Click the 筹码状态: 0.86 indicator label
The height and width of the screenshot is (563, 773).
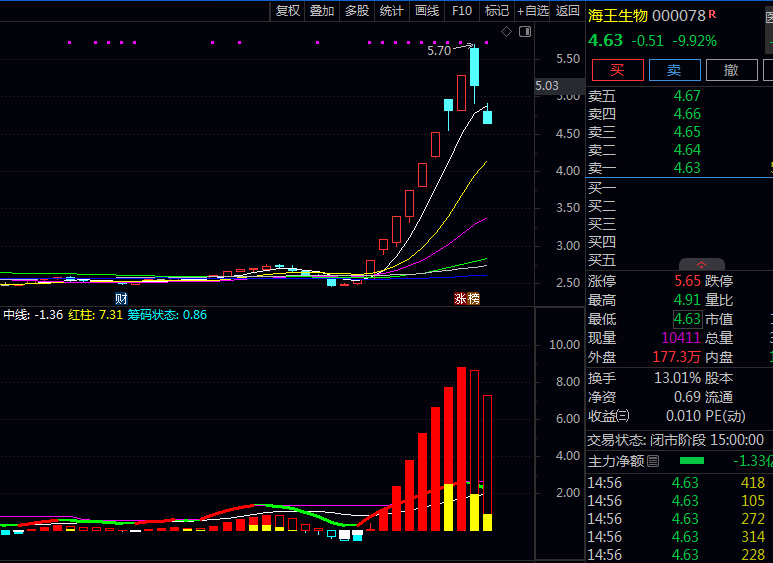(x=167, y=315)
